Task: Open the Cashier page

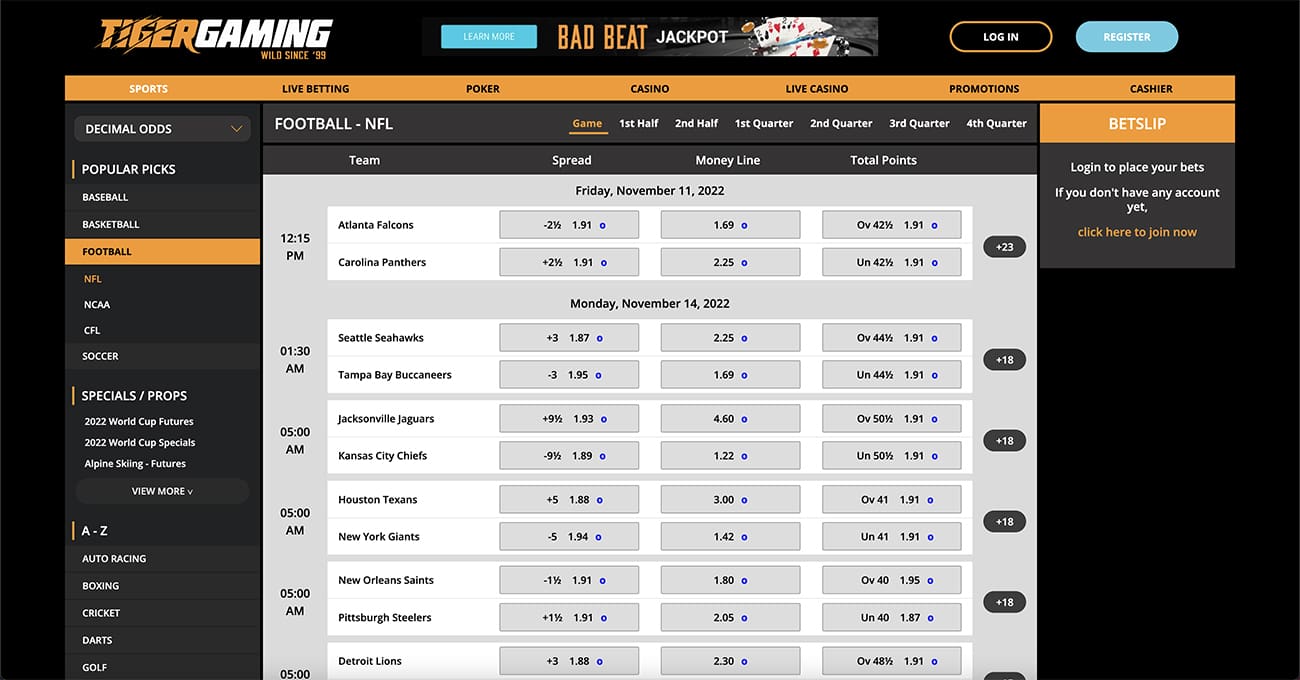Action: point(1151,89)
